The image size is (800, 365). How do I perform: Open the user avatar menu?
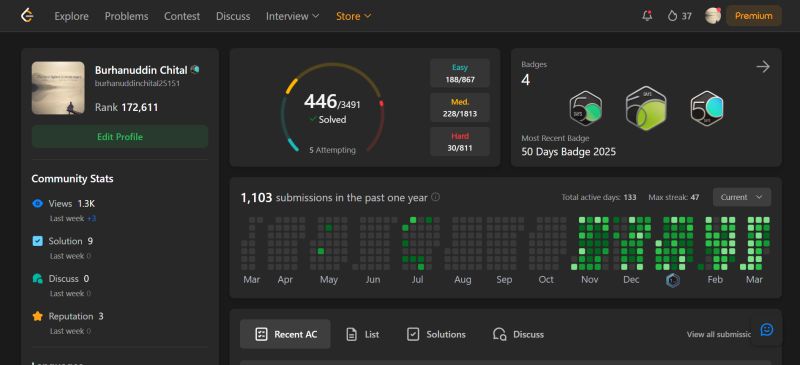713,16
